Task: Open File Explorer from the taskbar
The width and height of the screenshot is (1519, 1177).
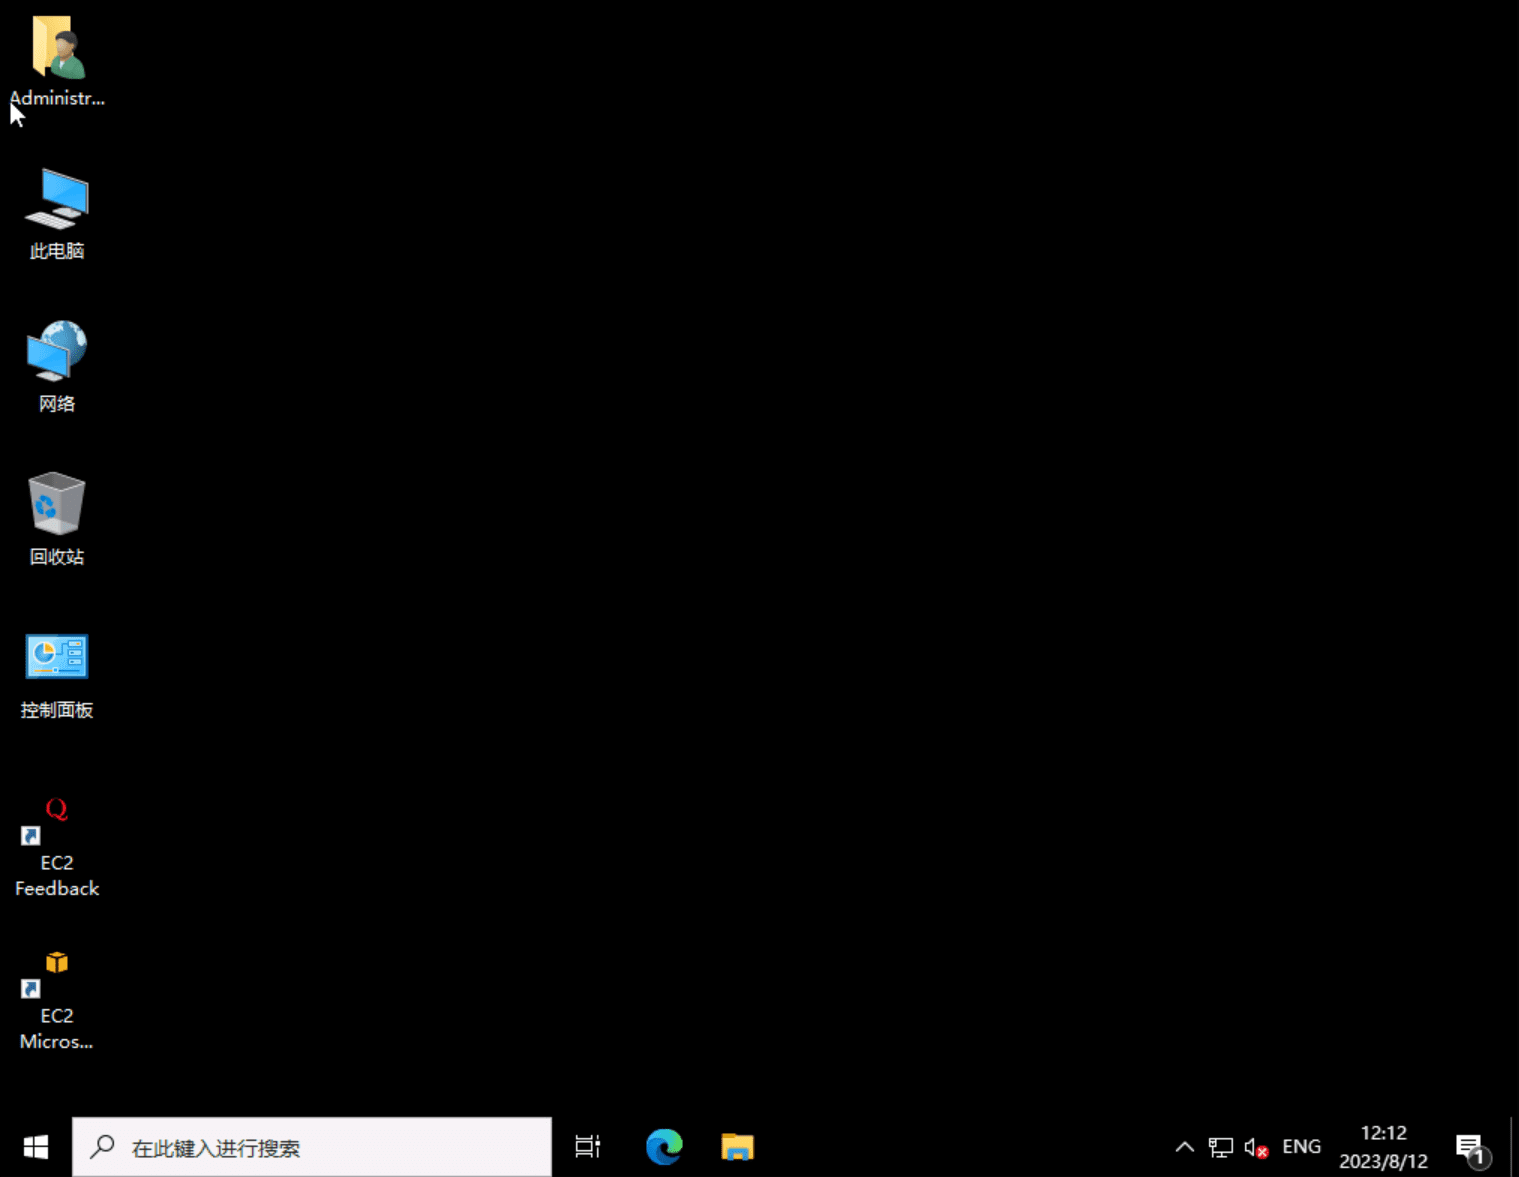Action: point(738,1147)
